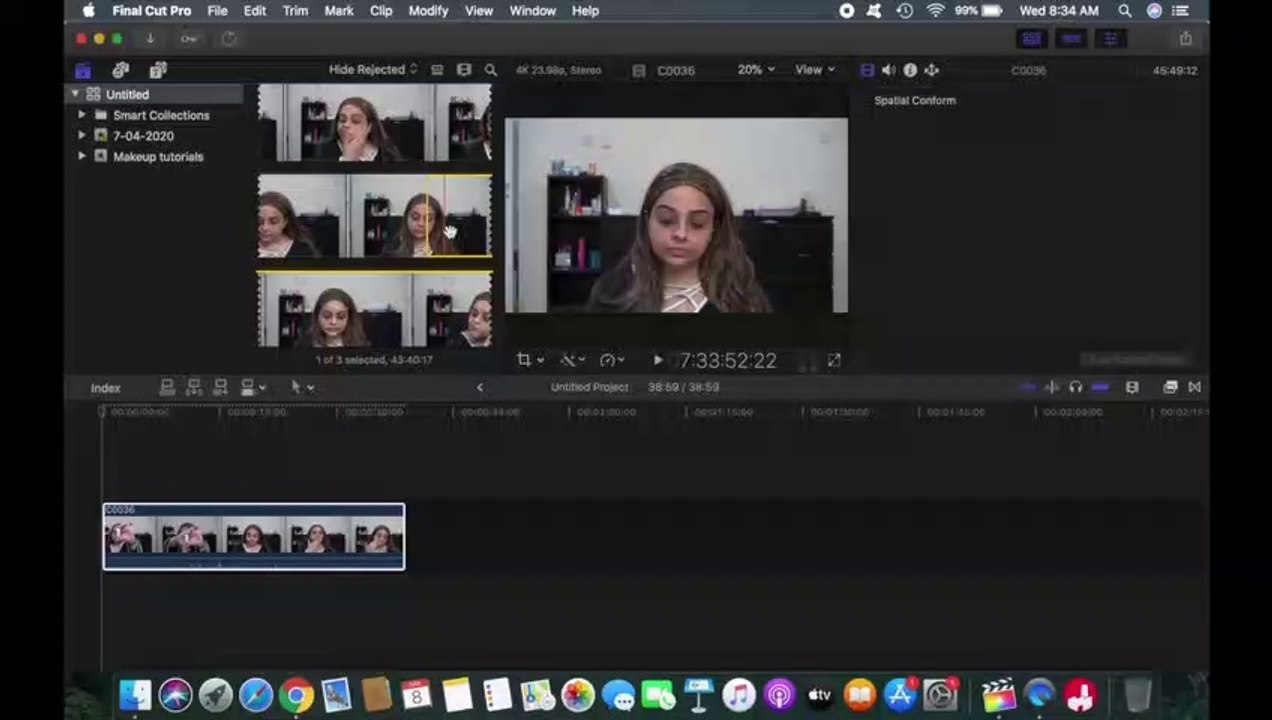Screen dimensions: 1272x720
Task: Collapse the Untitled library triangle
Action: 75,94
